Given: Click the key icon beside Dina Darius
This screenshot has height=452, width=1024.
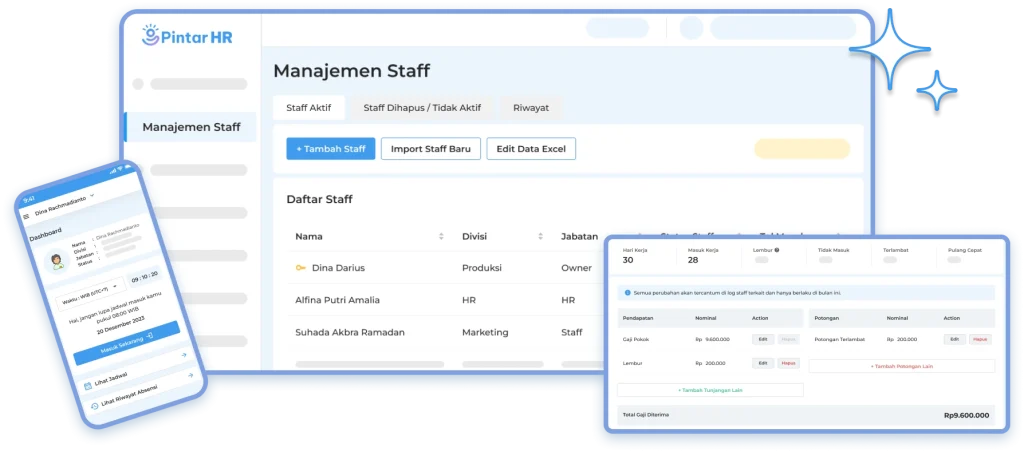Looking at the screenshot, I should (x=300, y=268).
